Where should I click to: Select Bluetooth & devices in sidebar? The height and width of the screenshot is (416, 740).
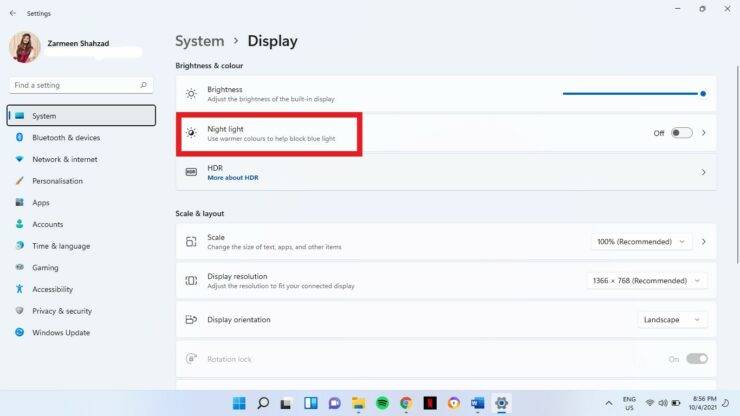click(66, 138)
